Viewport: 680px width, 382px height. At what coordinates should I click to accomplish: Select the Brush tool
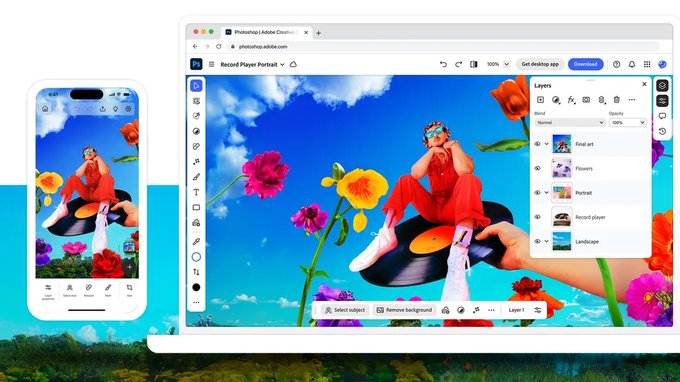click(x=196, y=177)
